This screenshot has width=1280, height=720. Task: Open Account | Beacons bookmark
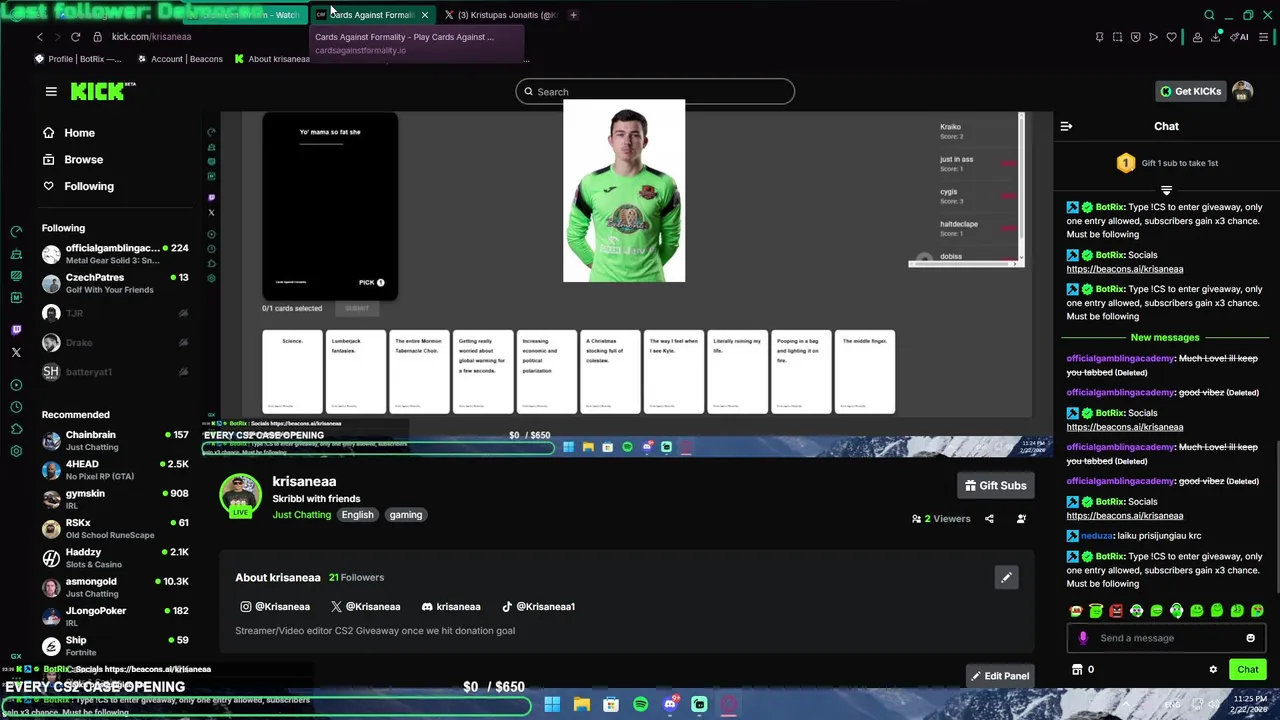pos(180,59)
